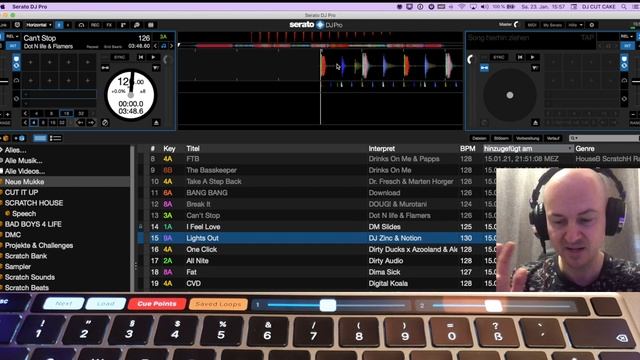Click the headphone icon on left deck sidebar

[x=16, y=80]
